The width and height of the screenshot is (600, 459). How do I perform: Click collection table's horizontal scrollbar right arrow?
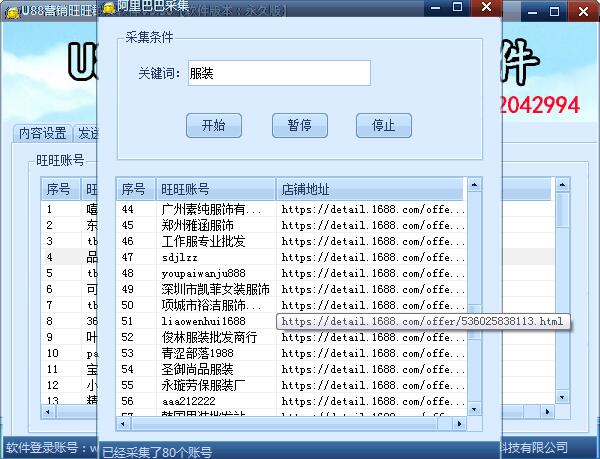coord(460,423)
